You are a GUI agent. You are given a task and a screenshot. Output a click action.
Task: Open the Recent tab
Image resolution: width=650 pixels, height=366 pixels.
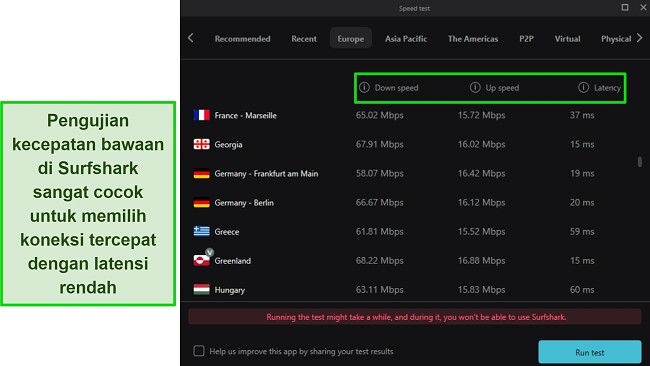tap(304, 39)
